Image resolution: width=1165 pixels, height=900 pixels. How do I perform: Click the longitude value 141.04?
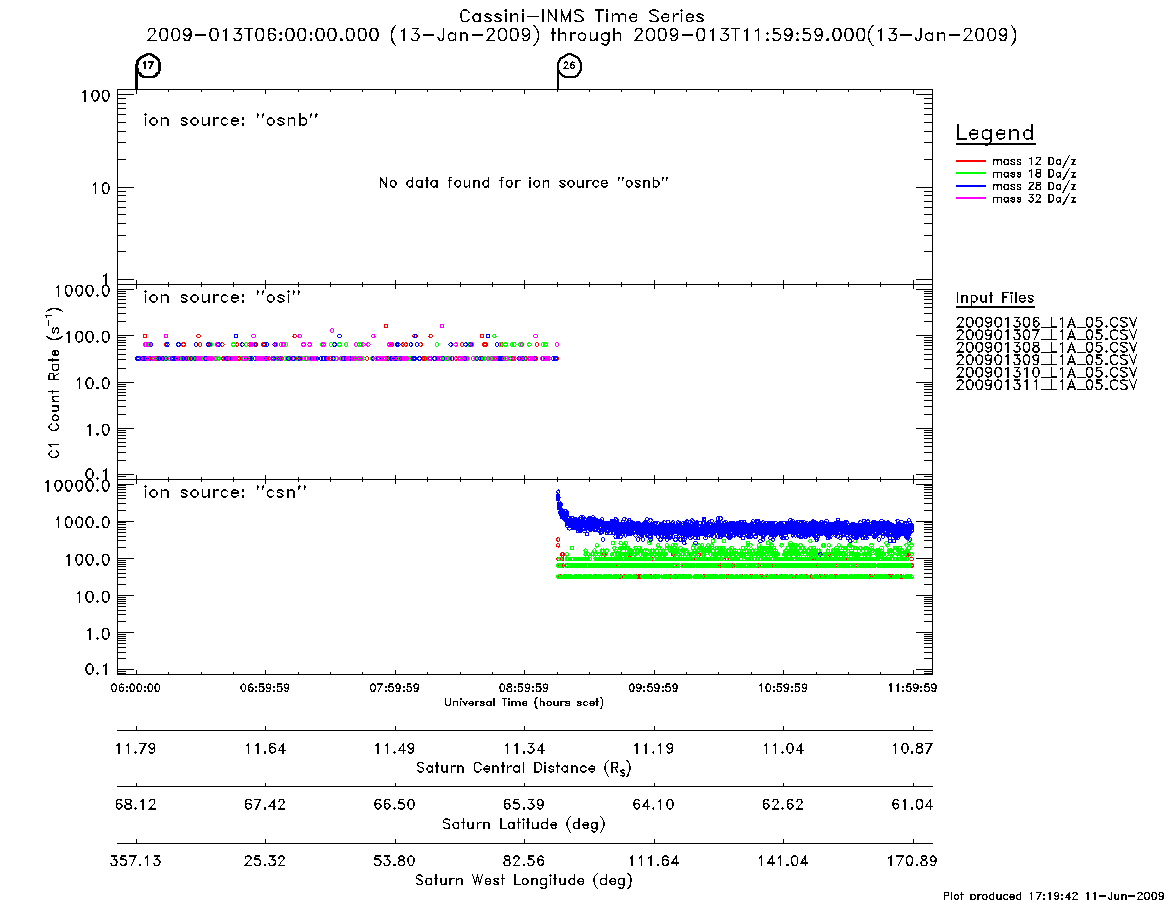point(783,861)
